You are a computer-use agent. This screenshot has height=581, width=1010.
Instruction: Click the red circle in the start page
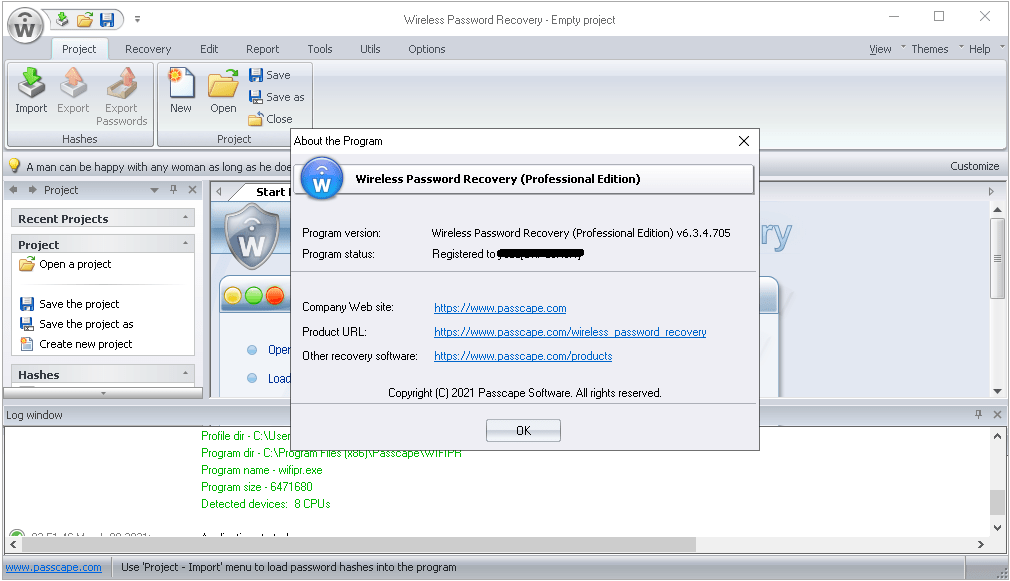275,296
